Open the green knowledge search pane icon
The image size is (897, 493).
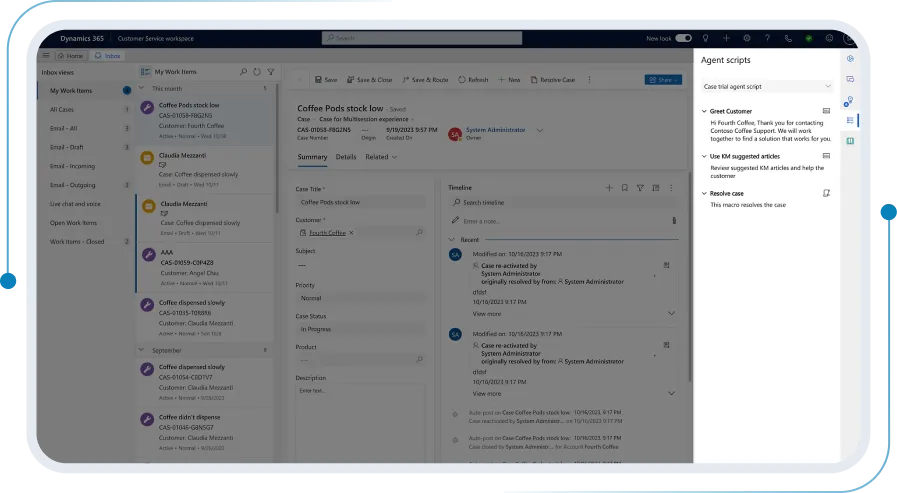click(x=850, y=141)
